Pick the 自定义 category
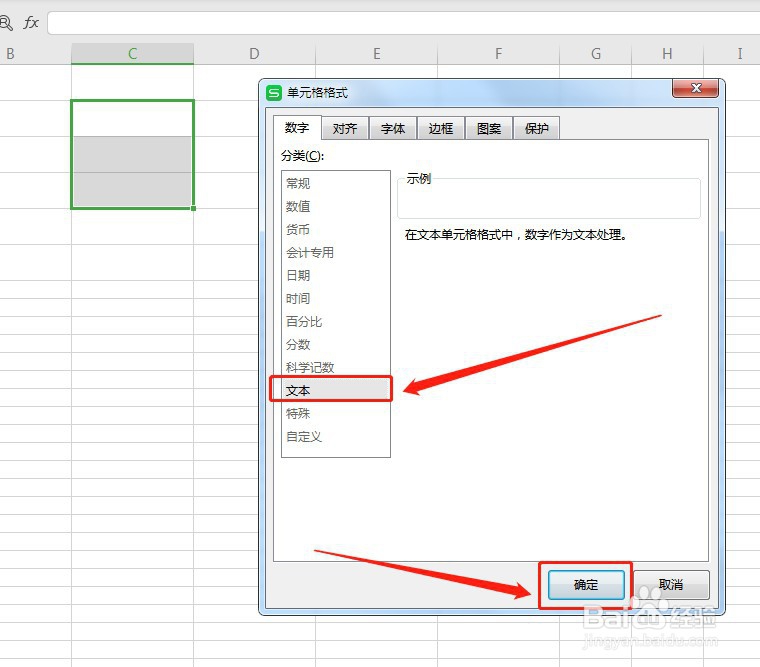Image resolution: width=760 pixels, height=667 pixels. (x=336, y=437)
